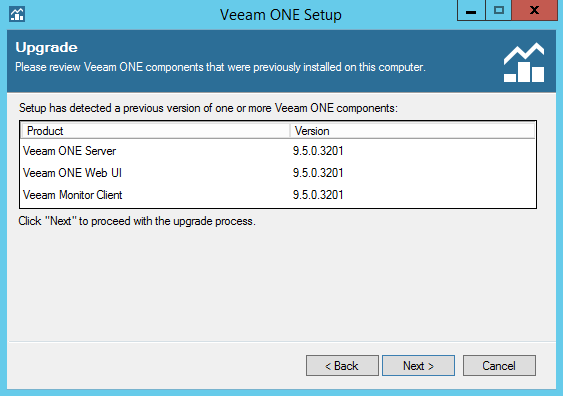Click the 'Setup has detected' description text

tap(208, 108)
